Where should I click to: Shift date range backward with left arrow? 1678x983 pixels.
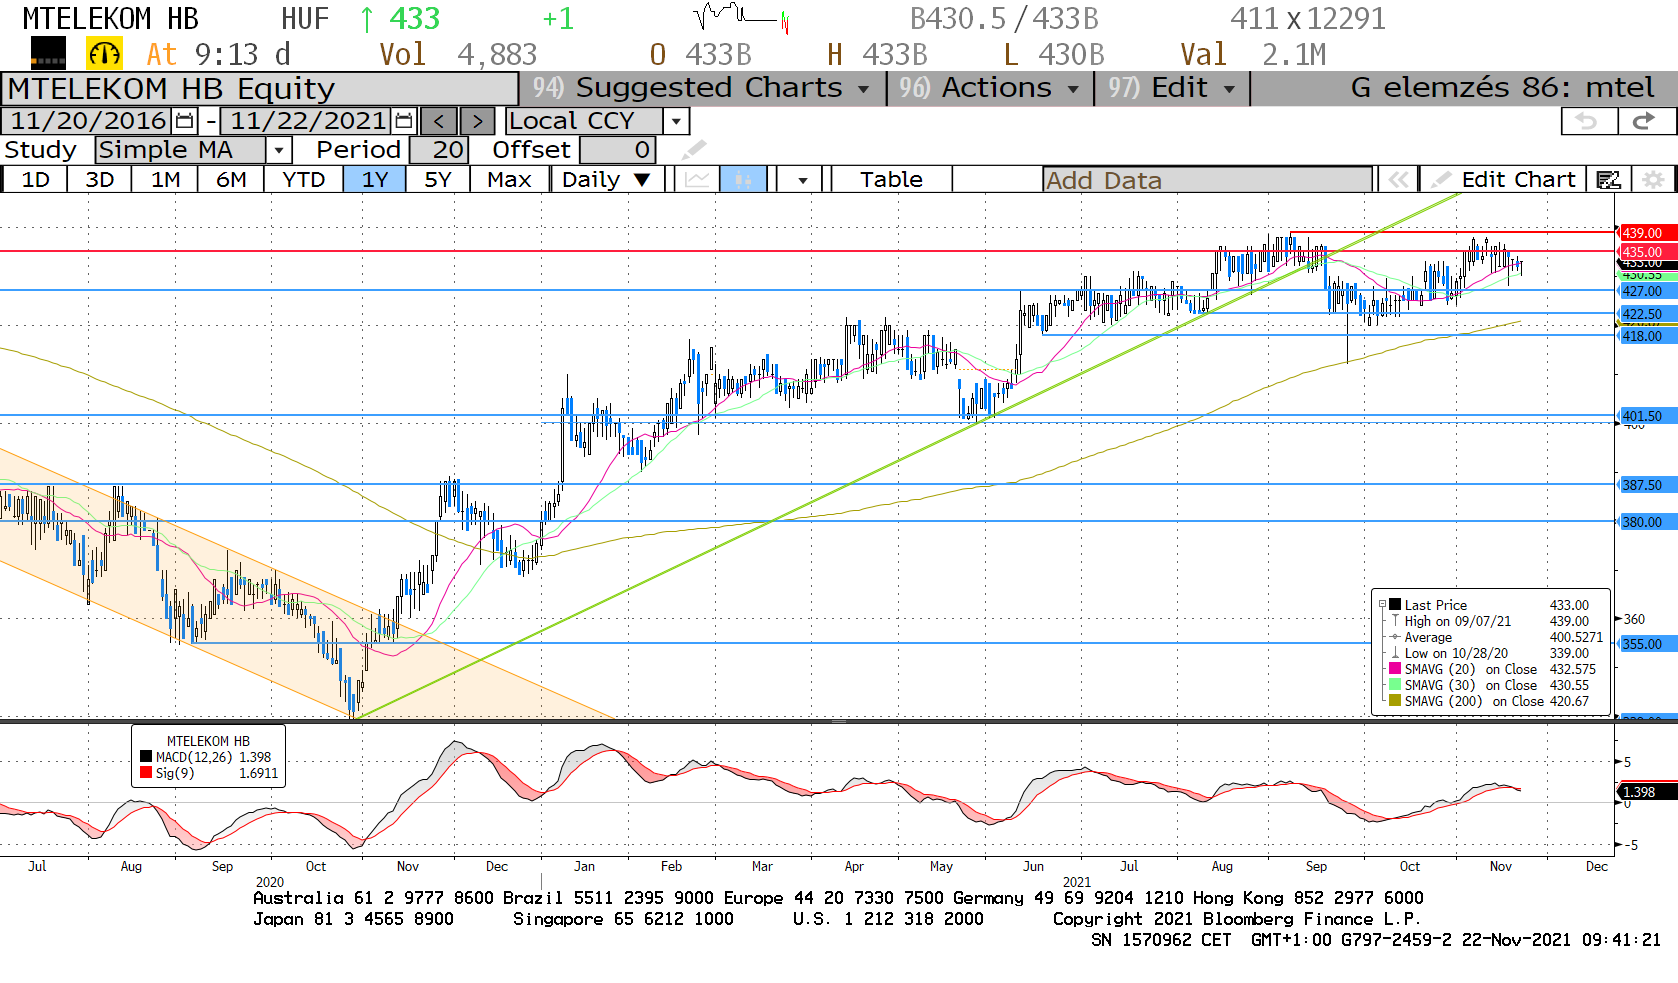coord(438,121)
